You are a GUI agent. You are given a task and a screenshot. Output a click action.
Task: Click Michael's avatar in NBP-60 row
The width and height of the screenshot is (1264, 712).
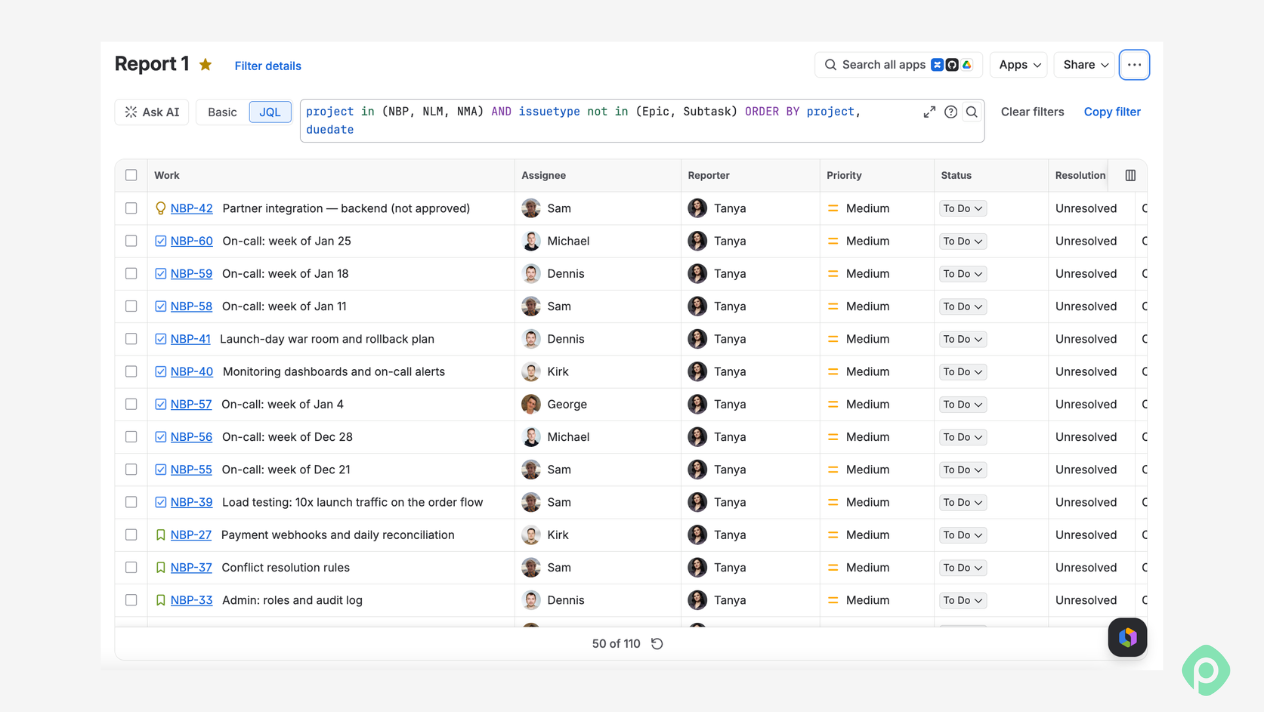coord(531,241)
